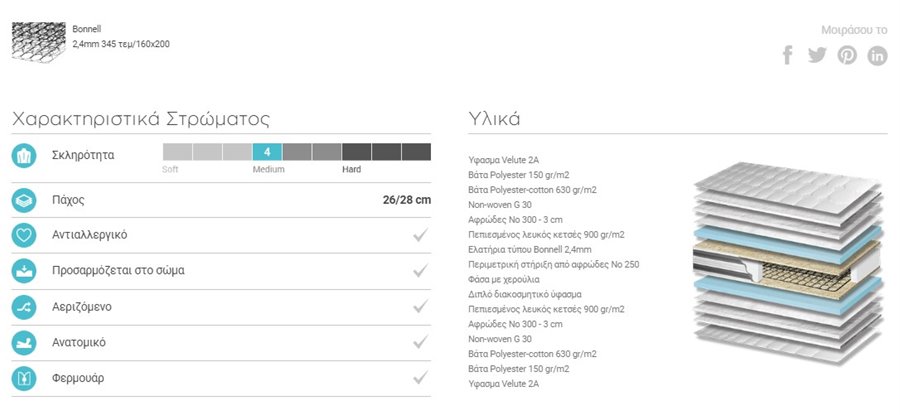Viewport: 900px width, 415px height.
Task: Click the Ανατομικό icon
Action: 24,343
